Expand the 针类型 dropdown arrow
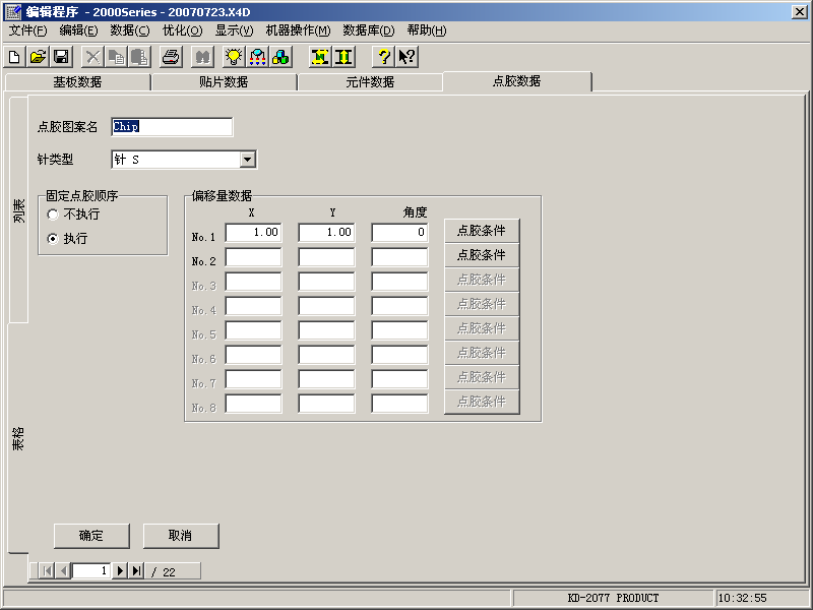Image resolution: width=813 pixels, height=610 pixels. pos(248,159)
